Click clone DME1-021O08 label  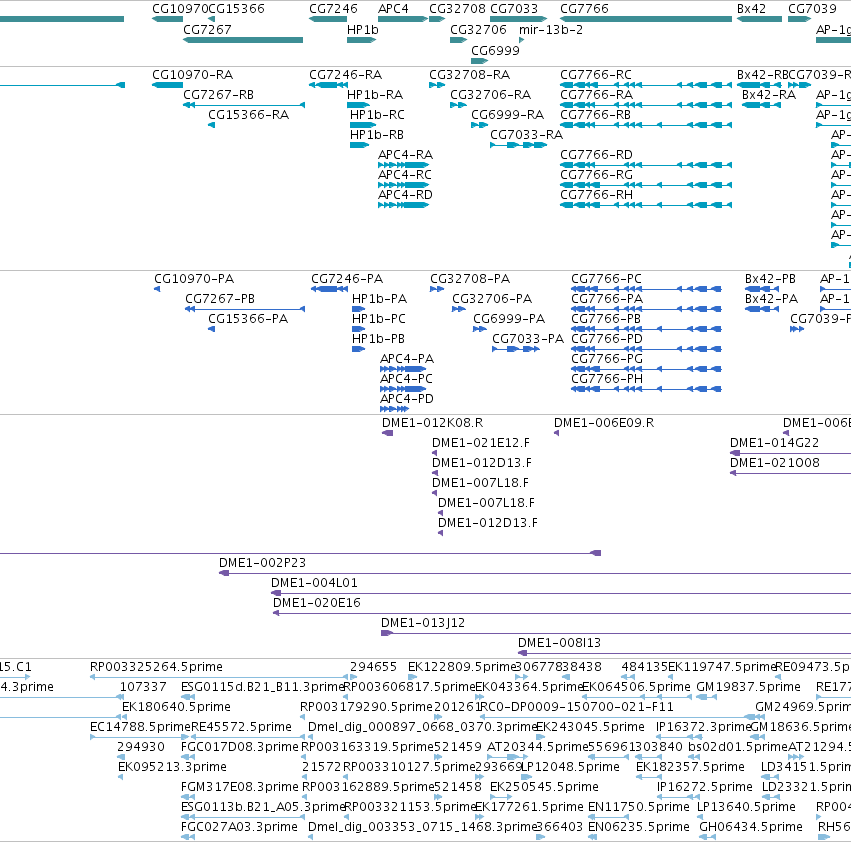774,463
